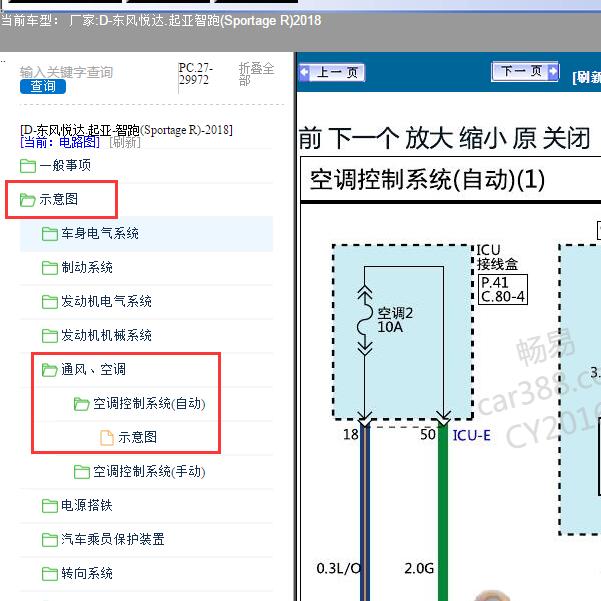The width and height of the screenshot is (601, 601).
Task: Click 放大 to zoom in the diagram
Action: pyautogui.click(x=429, y=138)
